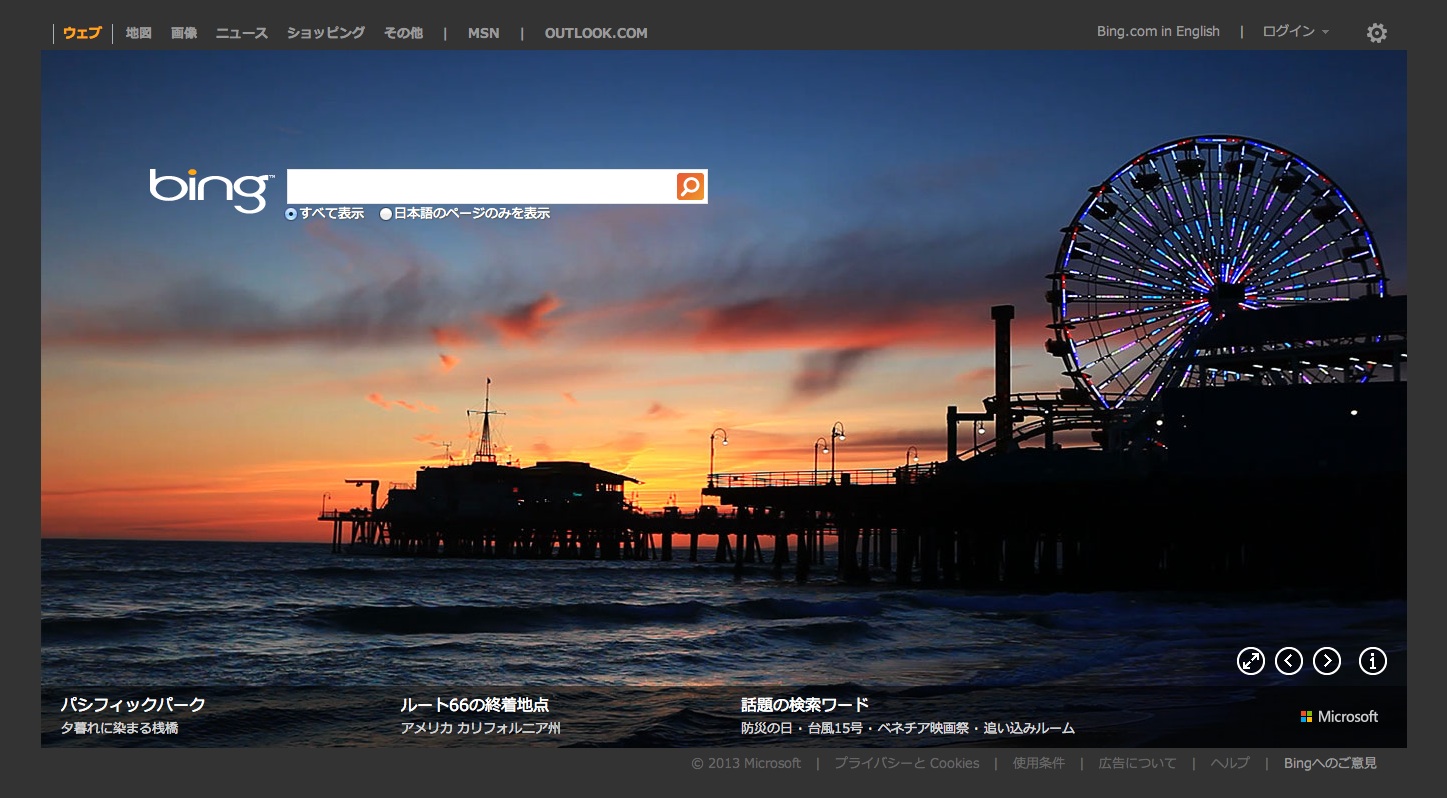Click the Microsoft logo in corner

coord(1339,717)
